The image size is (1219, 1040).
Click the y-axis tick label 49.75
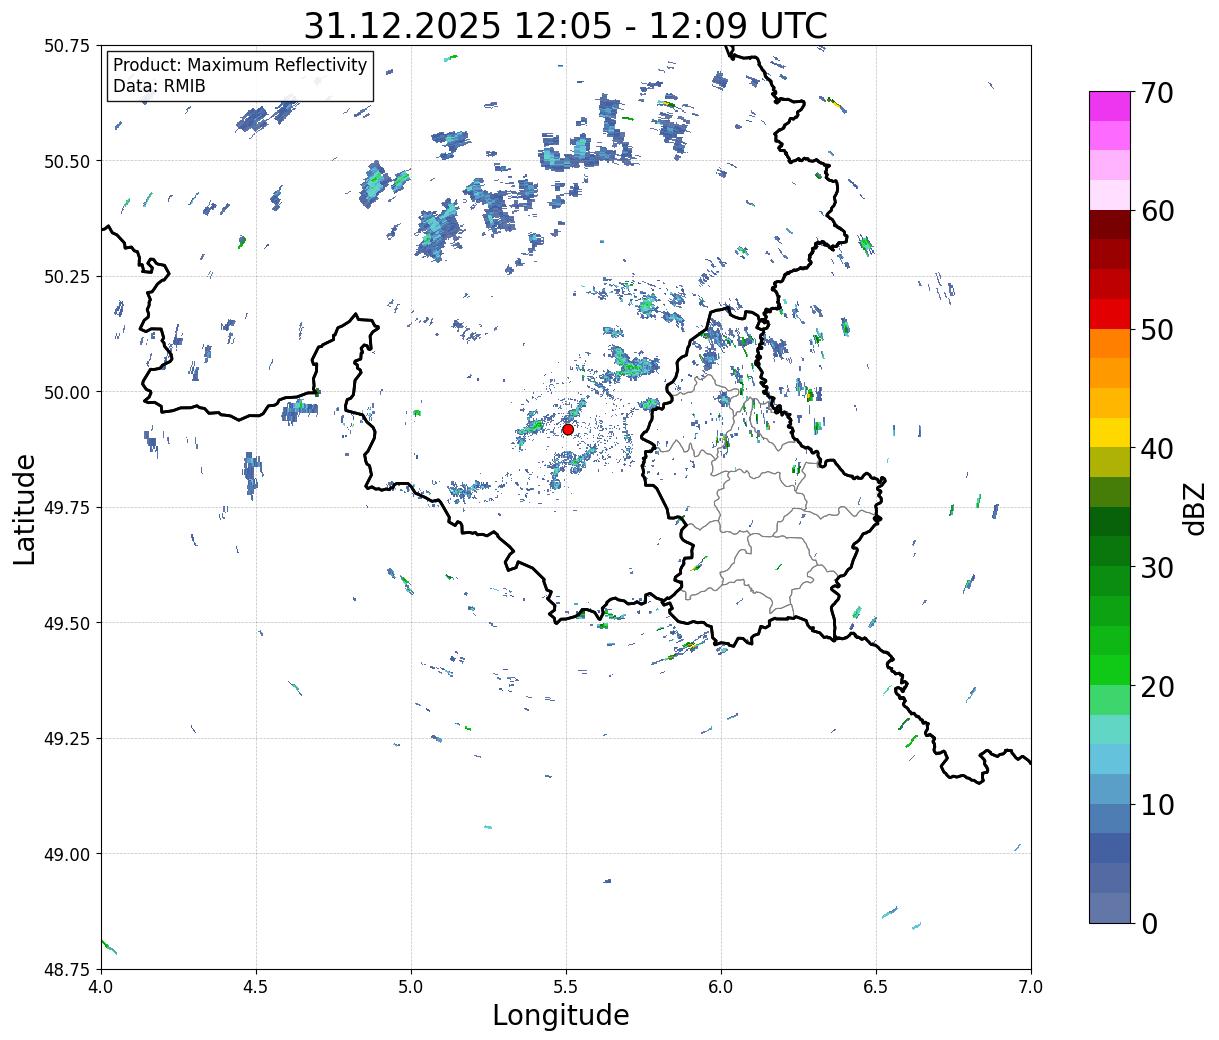coord(67,508)
